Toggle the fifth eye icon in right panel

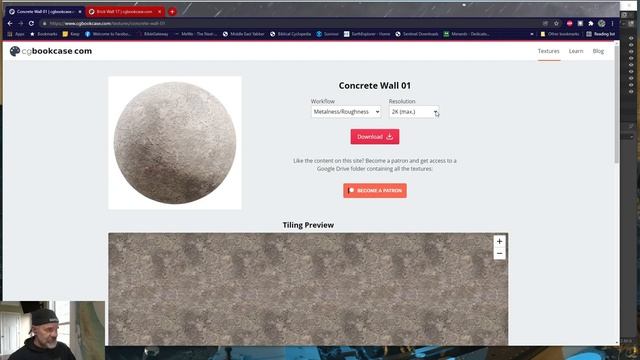(631, 65)
